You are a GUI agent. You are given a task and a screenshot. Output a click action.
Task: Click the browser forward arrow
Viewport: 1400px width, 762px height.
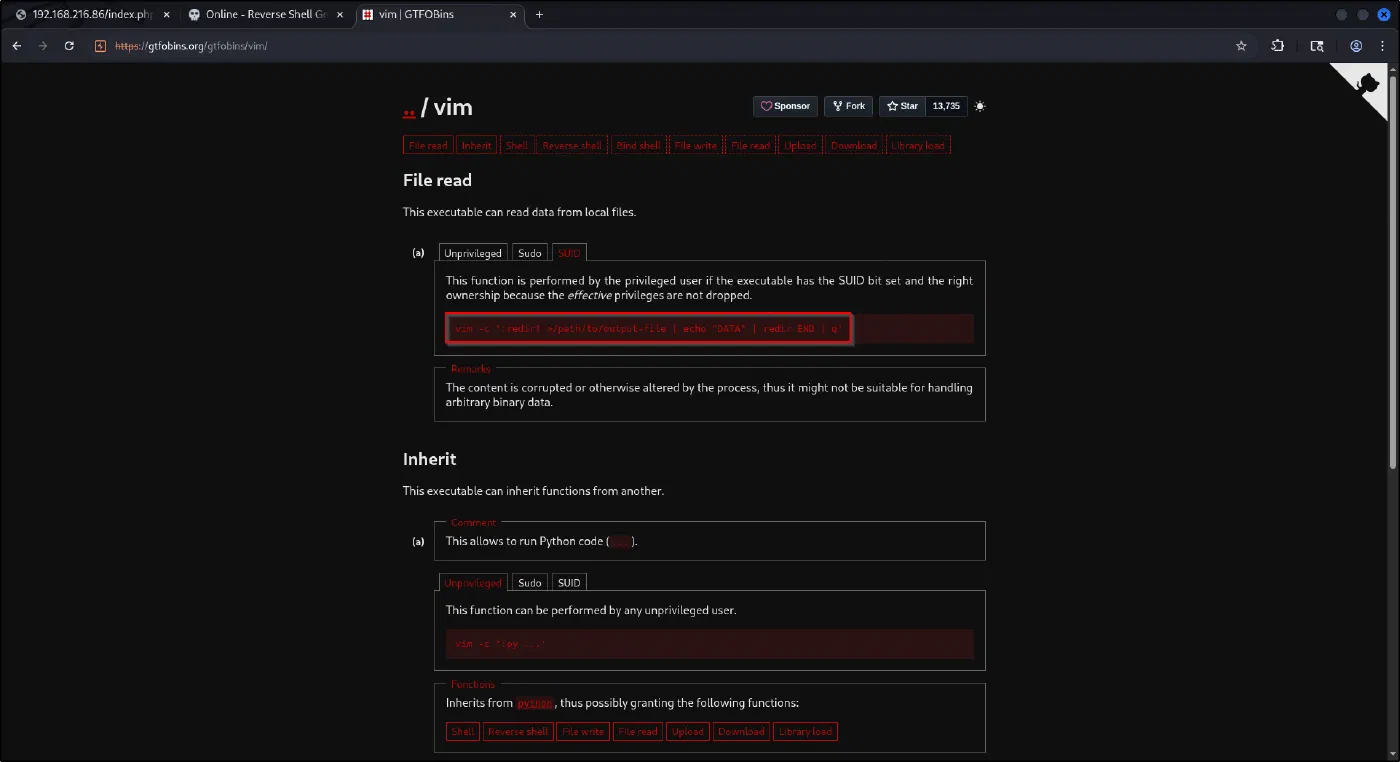click(42, 46)
